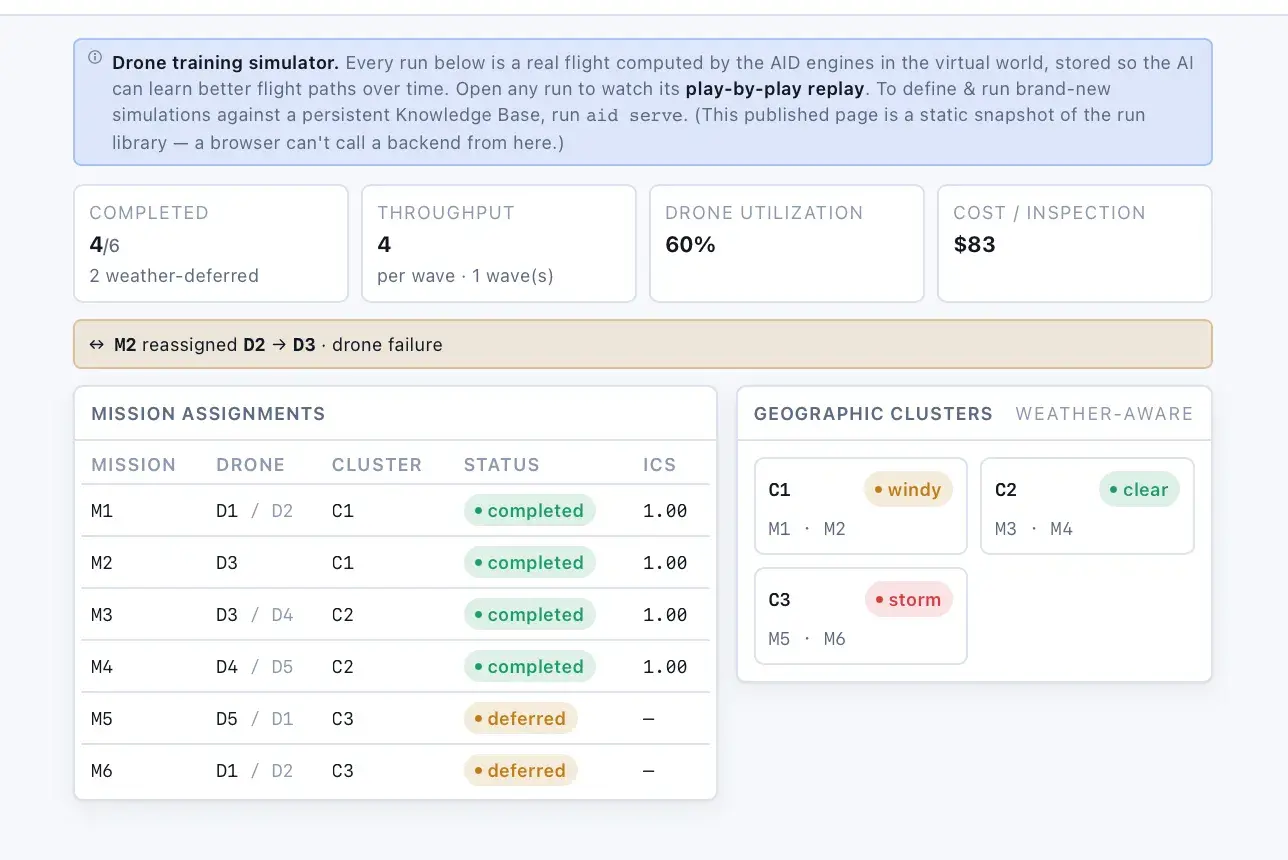The height and width of the screenshot is (860, 1288).
Task: Click the reassignment arrows icon before M2
Action: pyautogui.click(x=97, y=345)
